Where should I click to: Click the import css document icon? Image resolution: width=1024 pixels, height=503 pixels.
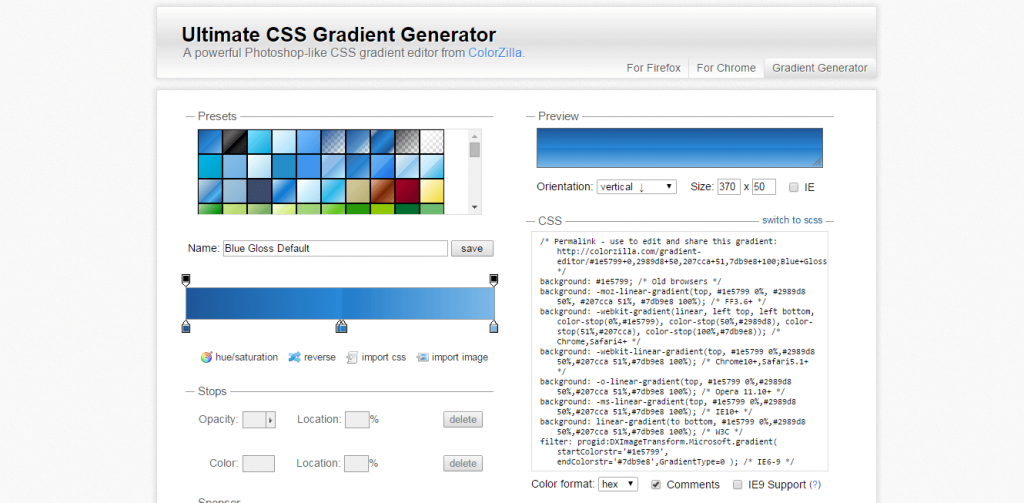pos(352,357)
